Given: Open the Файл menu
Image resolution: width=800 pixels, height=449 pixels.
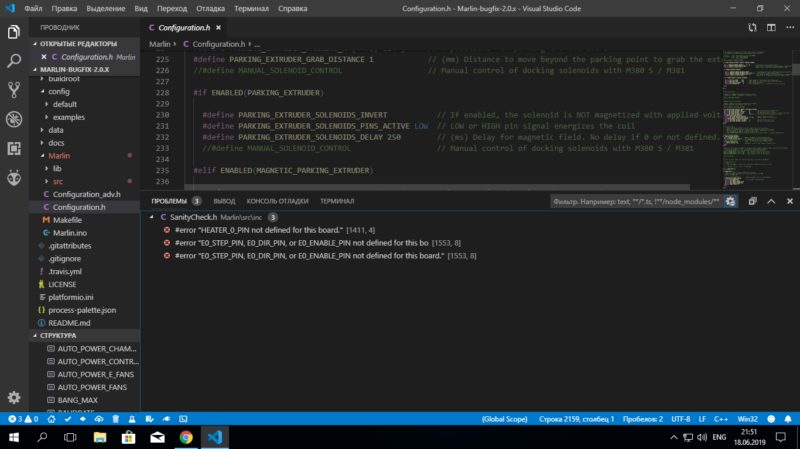Looking at the screenshot, I should pyautogui.click(x=33, y=9).
